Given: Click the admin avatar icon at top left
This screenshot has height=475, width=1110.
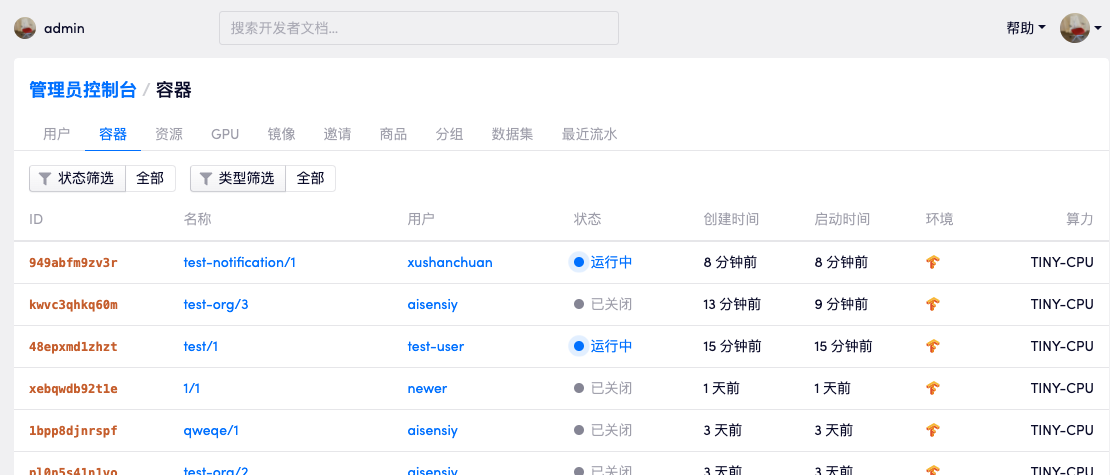Looking at the screenshot, I should (x=25, y=28).
